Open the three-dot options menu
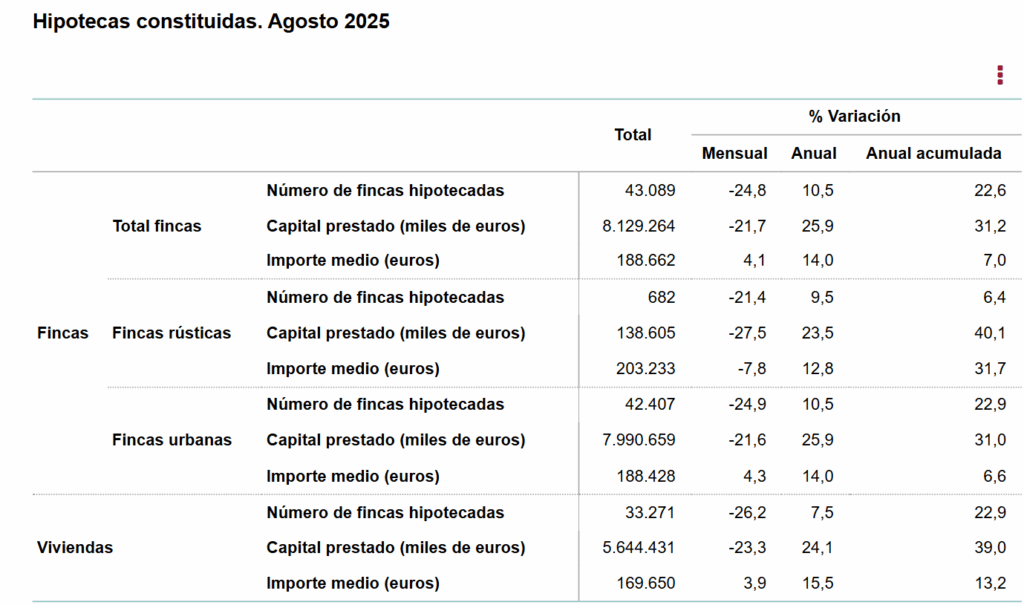This screenshot has width=1024, height=605. (x=999, y=75)
